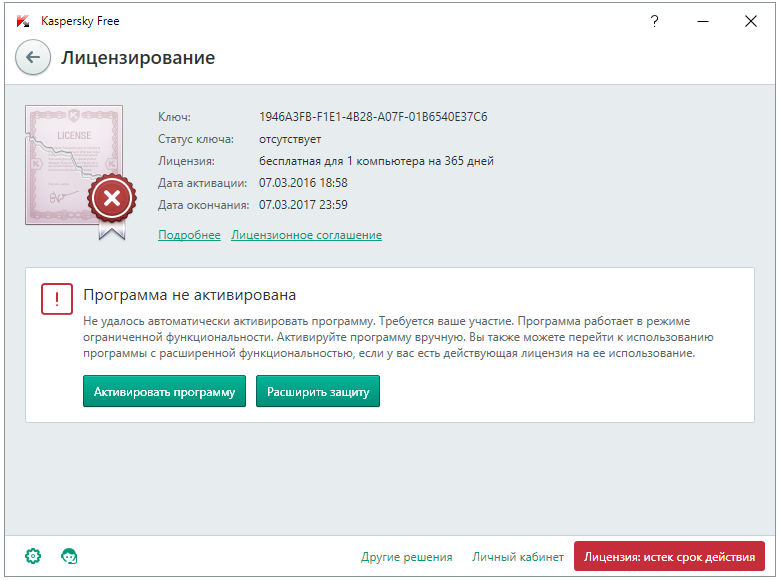
Task: Open settings with the gear icon
Action: (33, 556)
